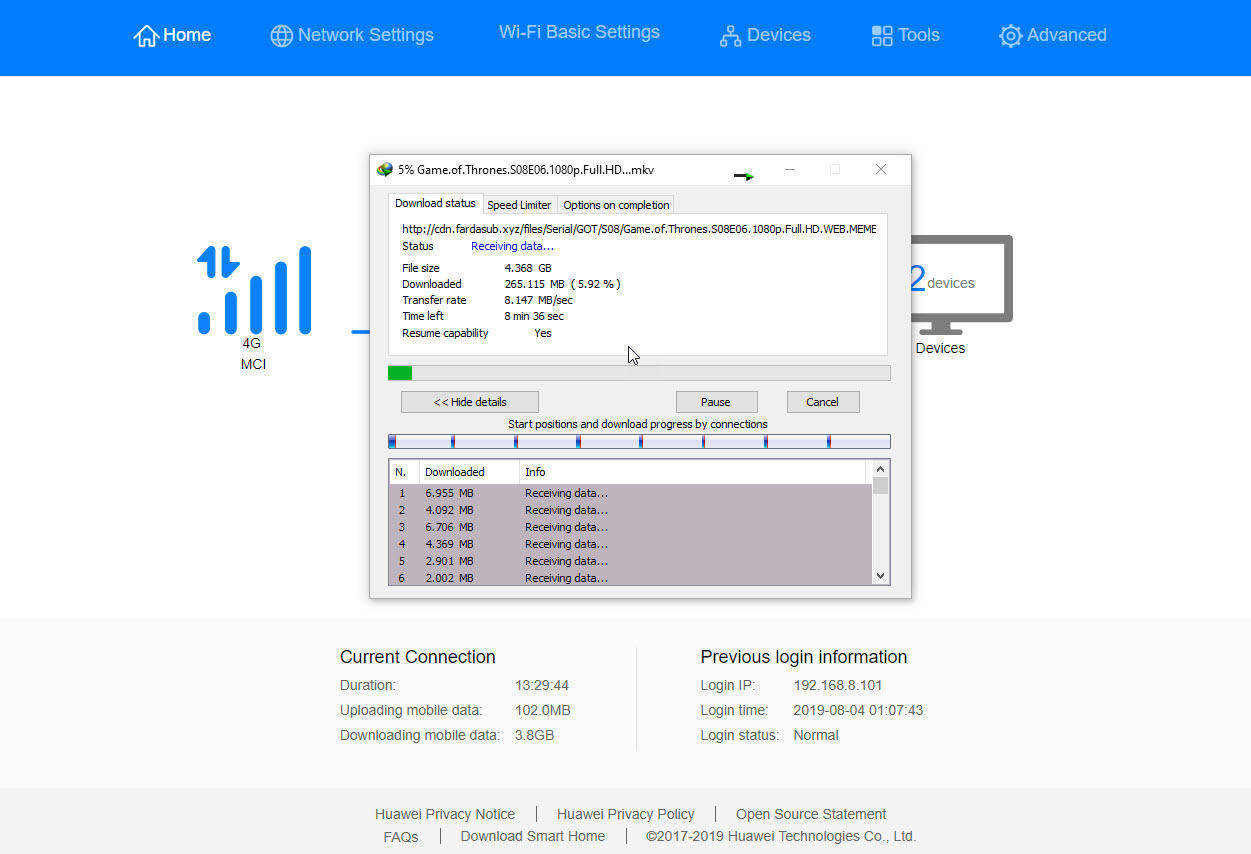Select connection row 6 with 2.002 MB
The width and height of the screenshot is (1251, 854).
tap(630, 577)
